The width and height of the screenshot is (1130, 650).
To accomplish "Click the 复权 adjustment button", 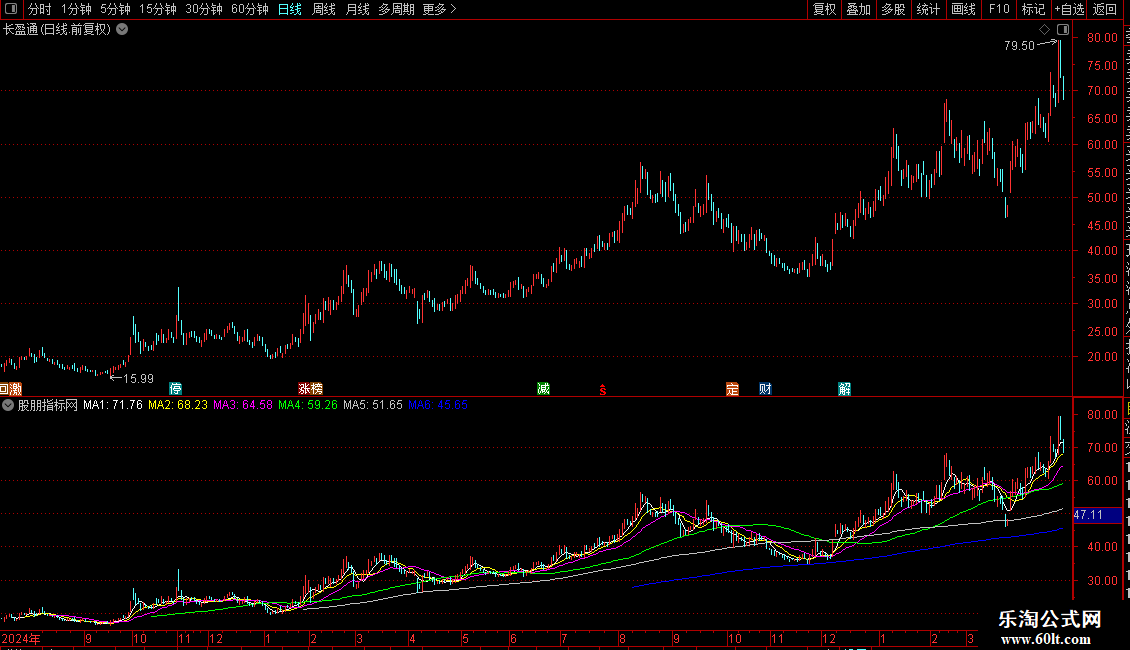I will 824,9.
